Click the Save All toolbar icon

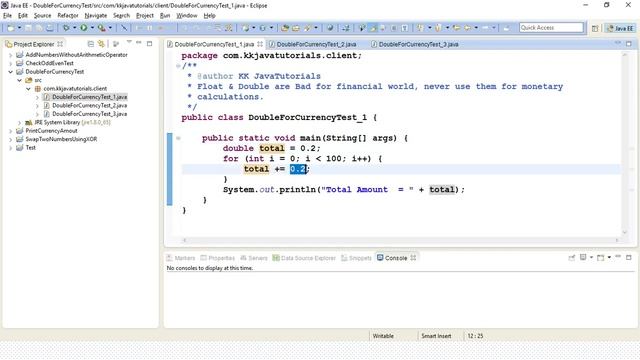39,28
